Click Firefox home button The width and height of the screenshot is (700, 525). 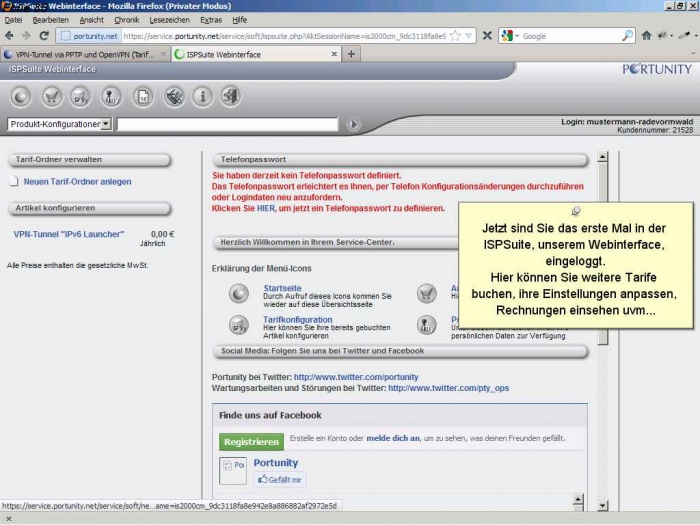point(646,36)
